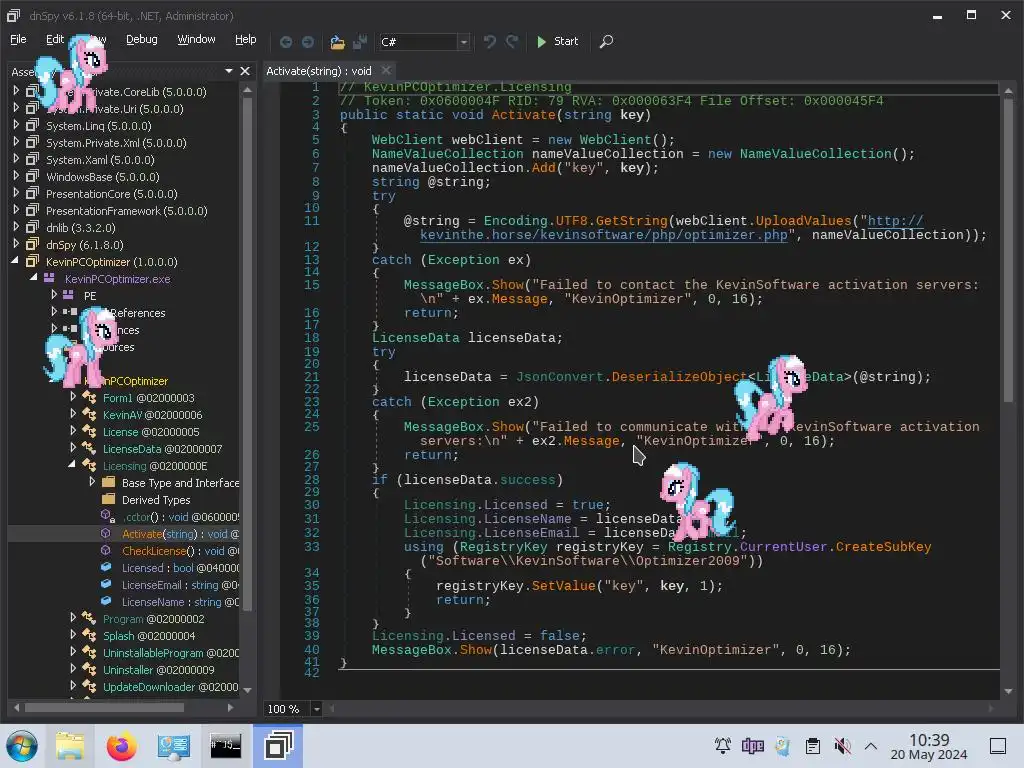Click the License class icon
The height and width of the screenshot is (768, 1024).
point(89,431)
